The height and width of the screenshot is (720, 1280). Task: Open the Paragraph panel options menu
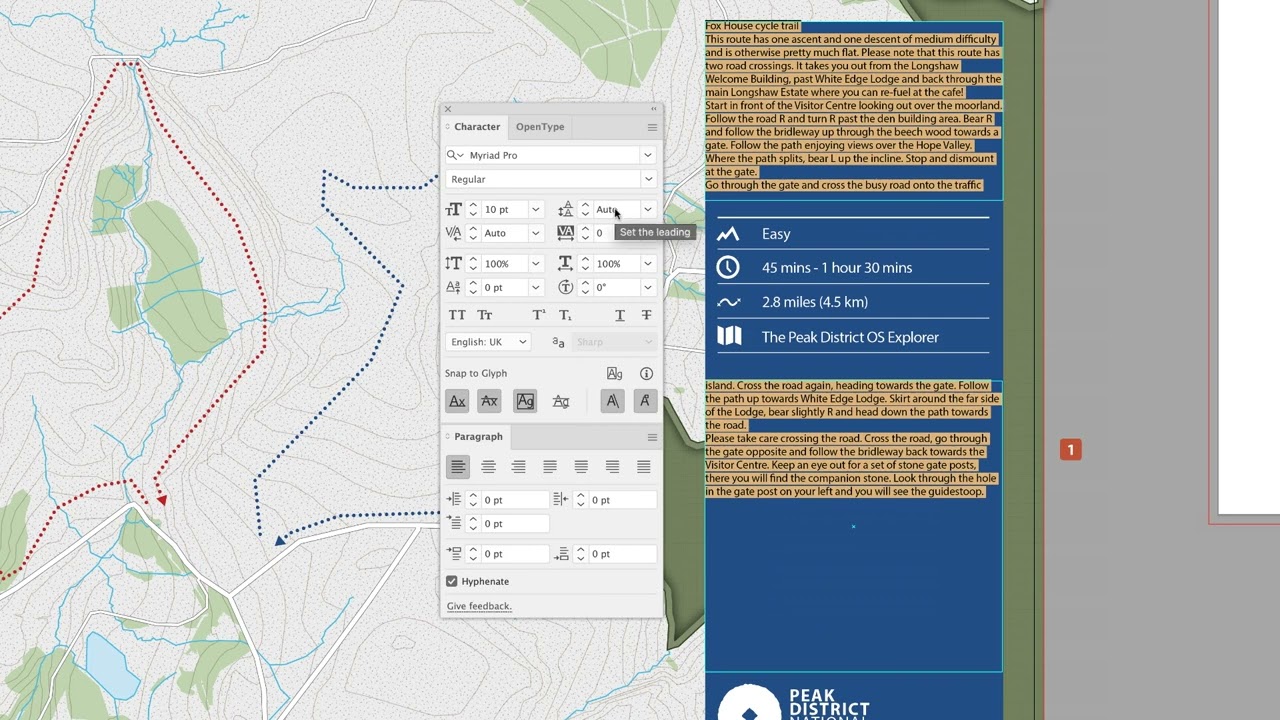click(x=652, y=437)
